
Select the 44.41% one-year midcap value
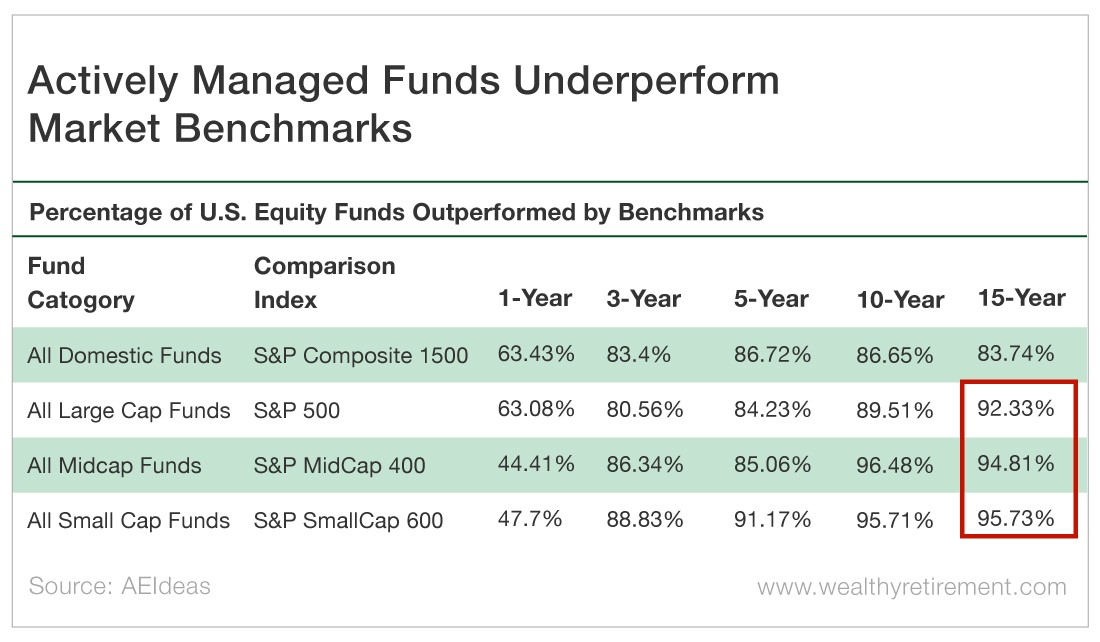(536, 464)
